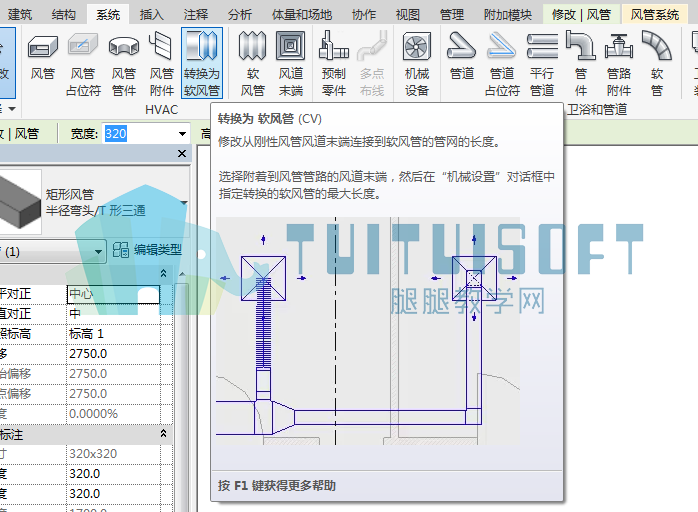Click the size value 320x320
698x512 pixels.
[113, 454]
